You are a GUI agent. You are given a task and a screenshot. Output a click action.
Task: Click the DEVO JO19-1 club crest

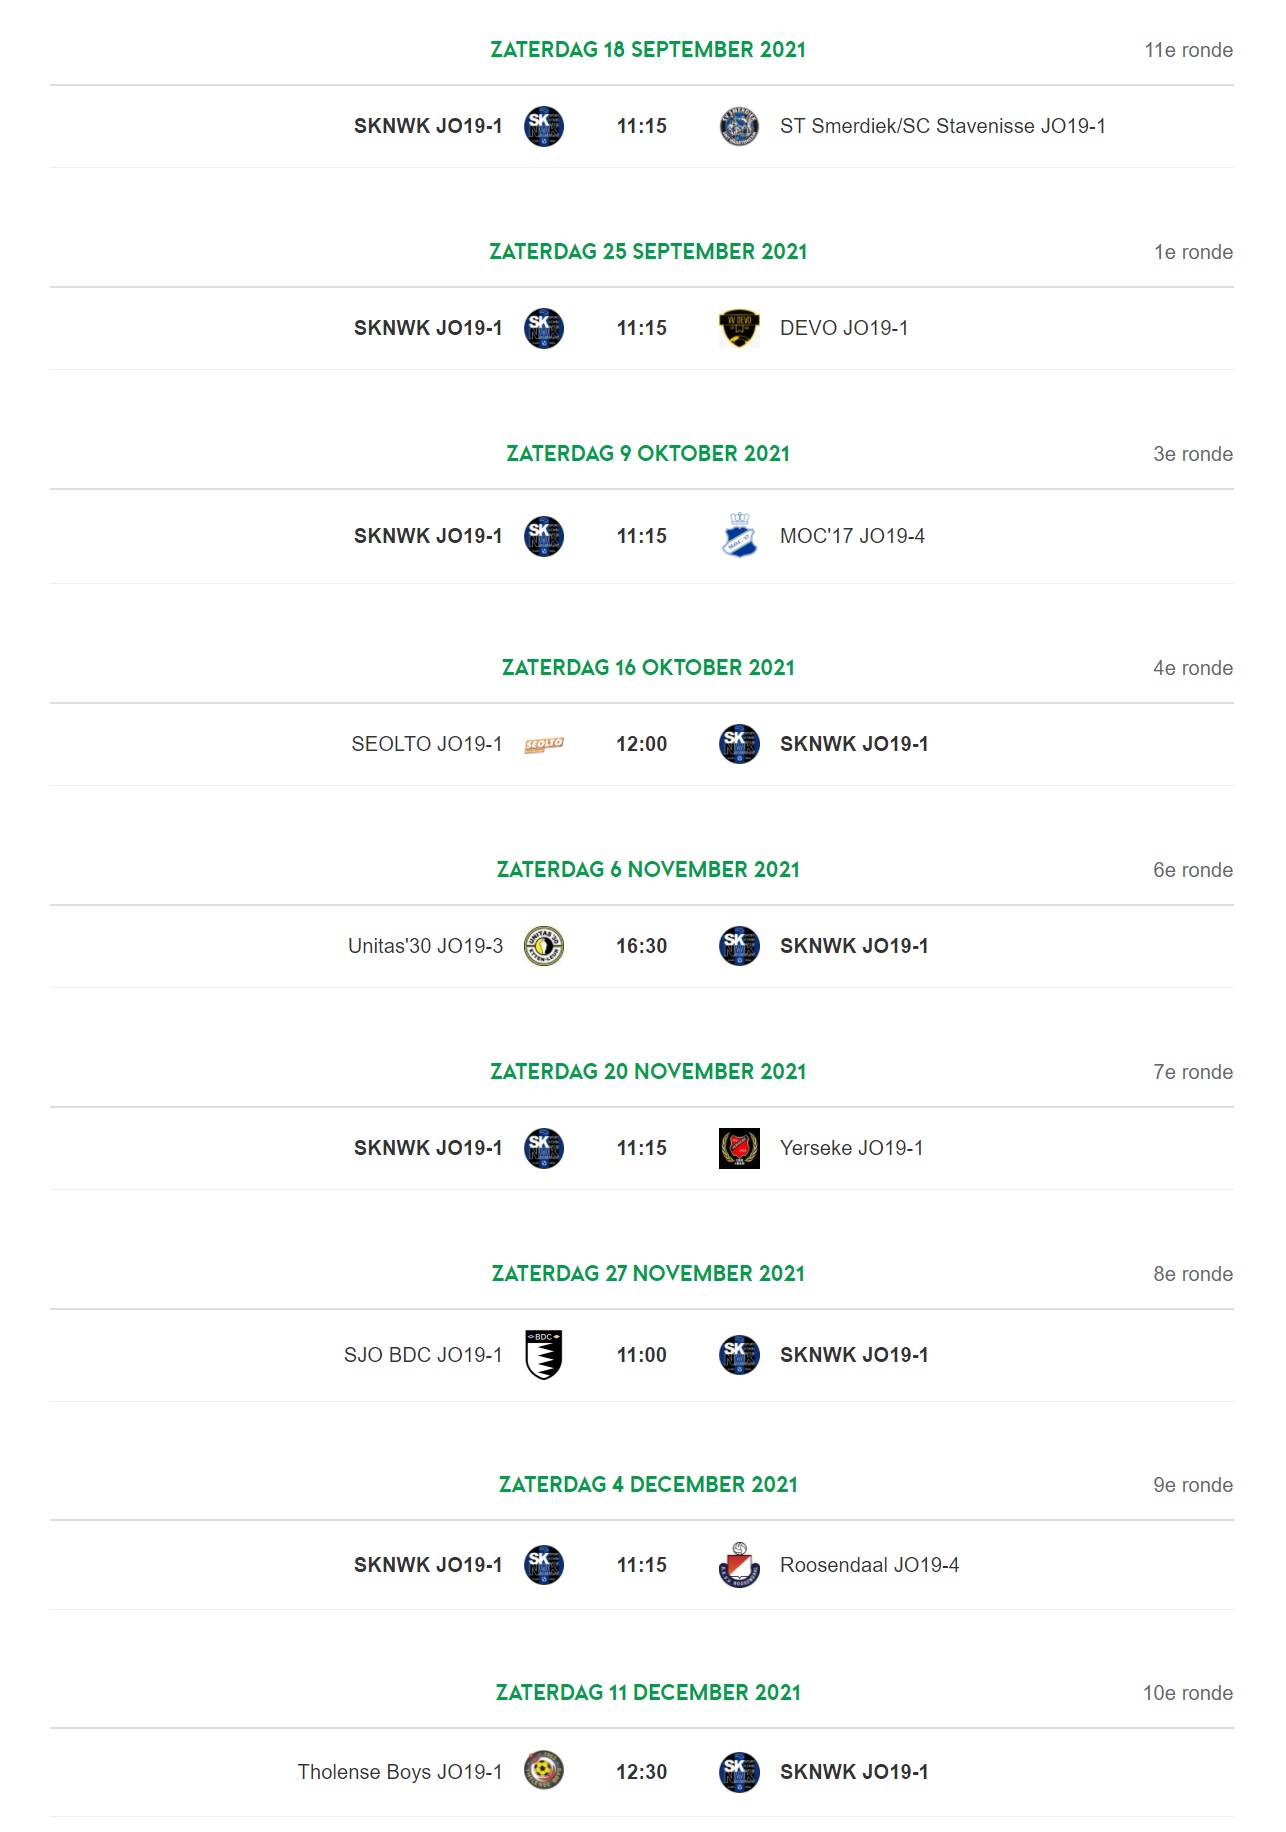coord(739,328)
